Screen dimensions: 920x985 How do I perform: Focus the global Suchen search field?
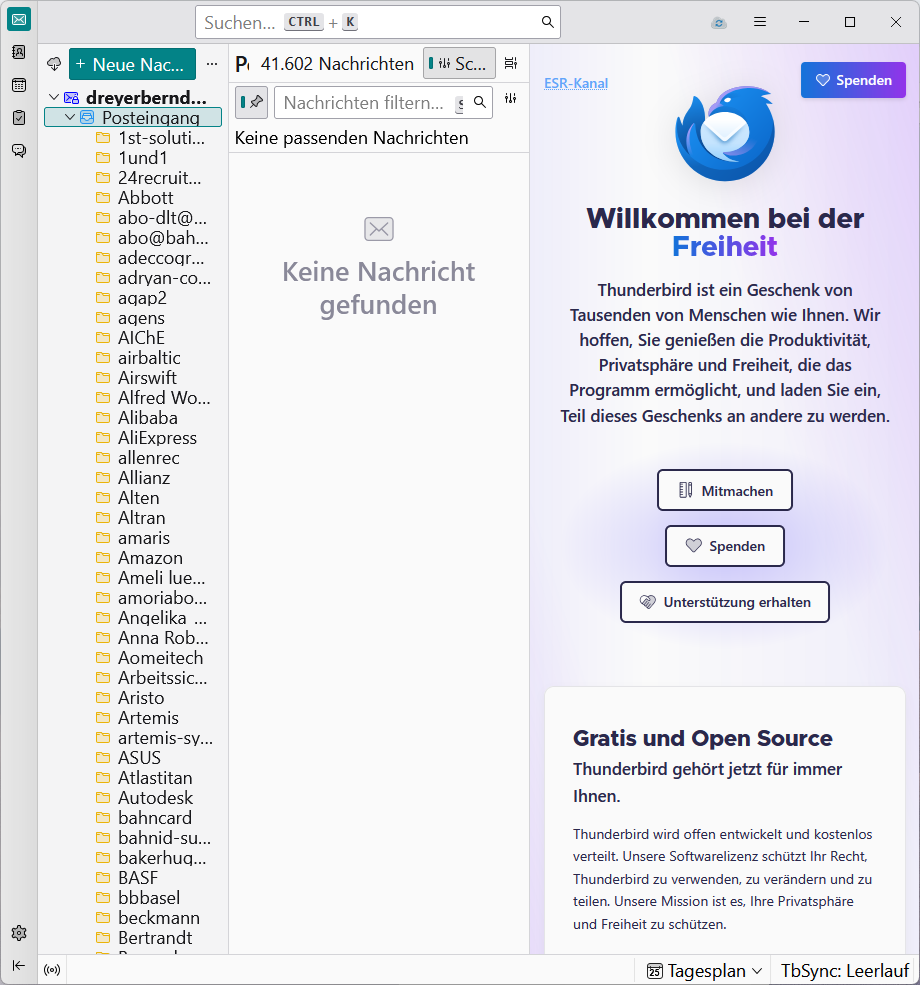378,23
